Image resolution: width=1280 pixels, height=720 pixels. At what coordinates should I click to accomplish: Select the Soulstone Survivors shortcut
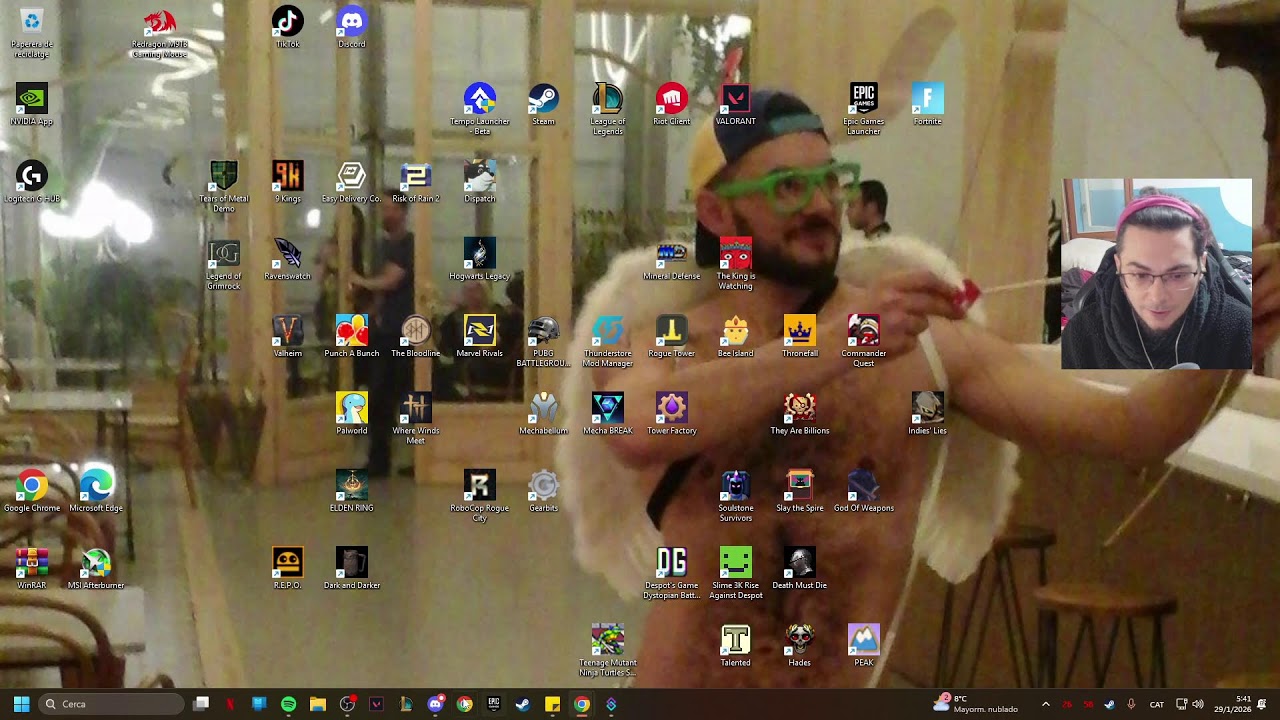(x=736, y=495)
